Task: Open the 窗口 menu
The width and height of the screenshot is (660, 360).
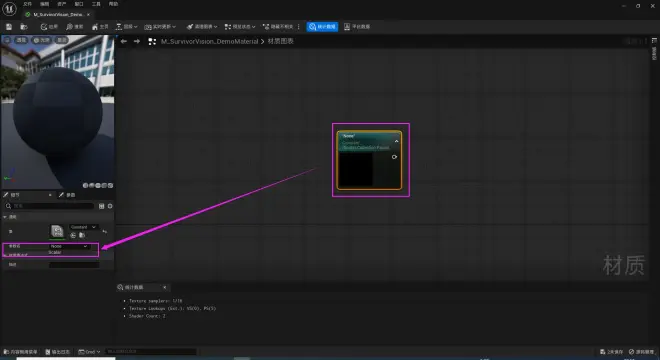Action: [79, 4]
